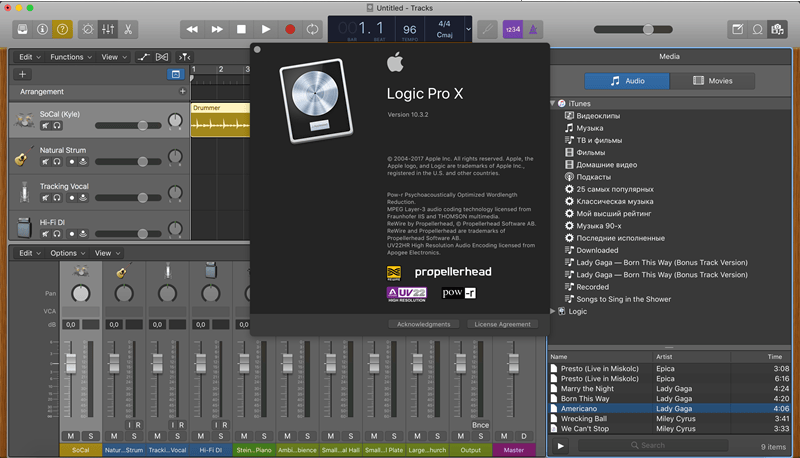This screenshot has width=800, height=458.
Task: Add arrangement marker with plus icon
Action: point(182,91)
